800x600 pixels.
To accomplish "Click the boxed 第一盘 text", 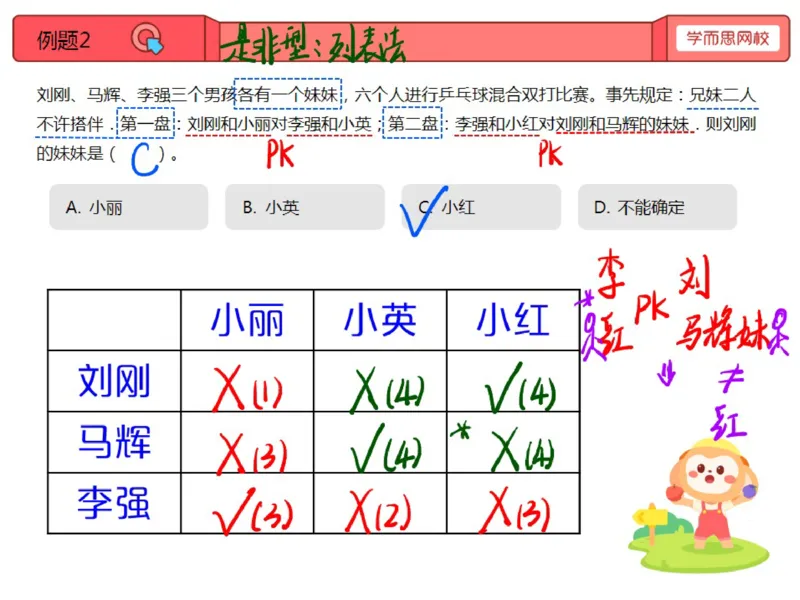I will [x=145, y=123].
